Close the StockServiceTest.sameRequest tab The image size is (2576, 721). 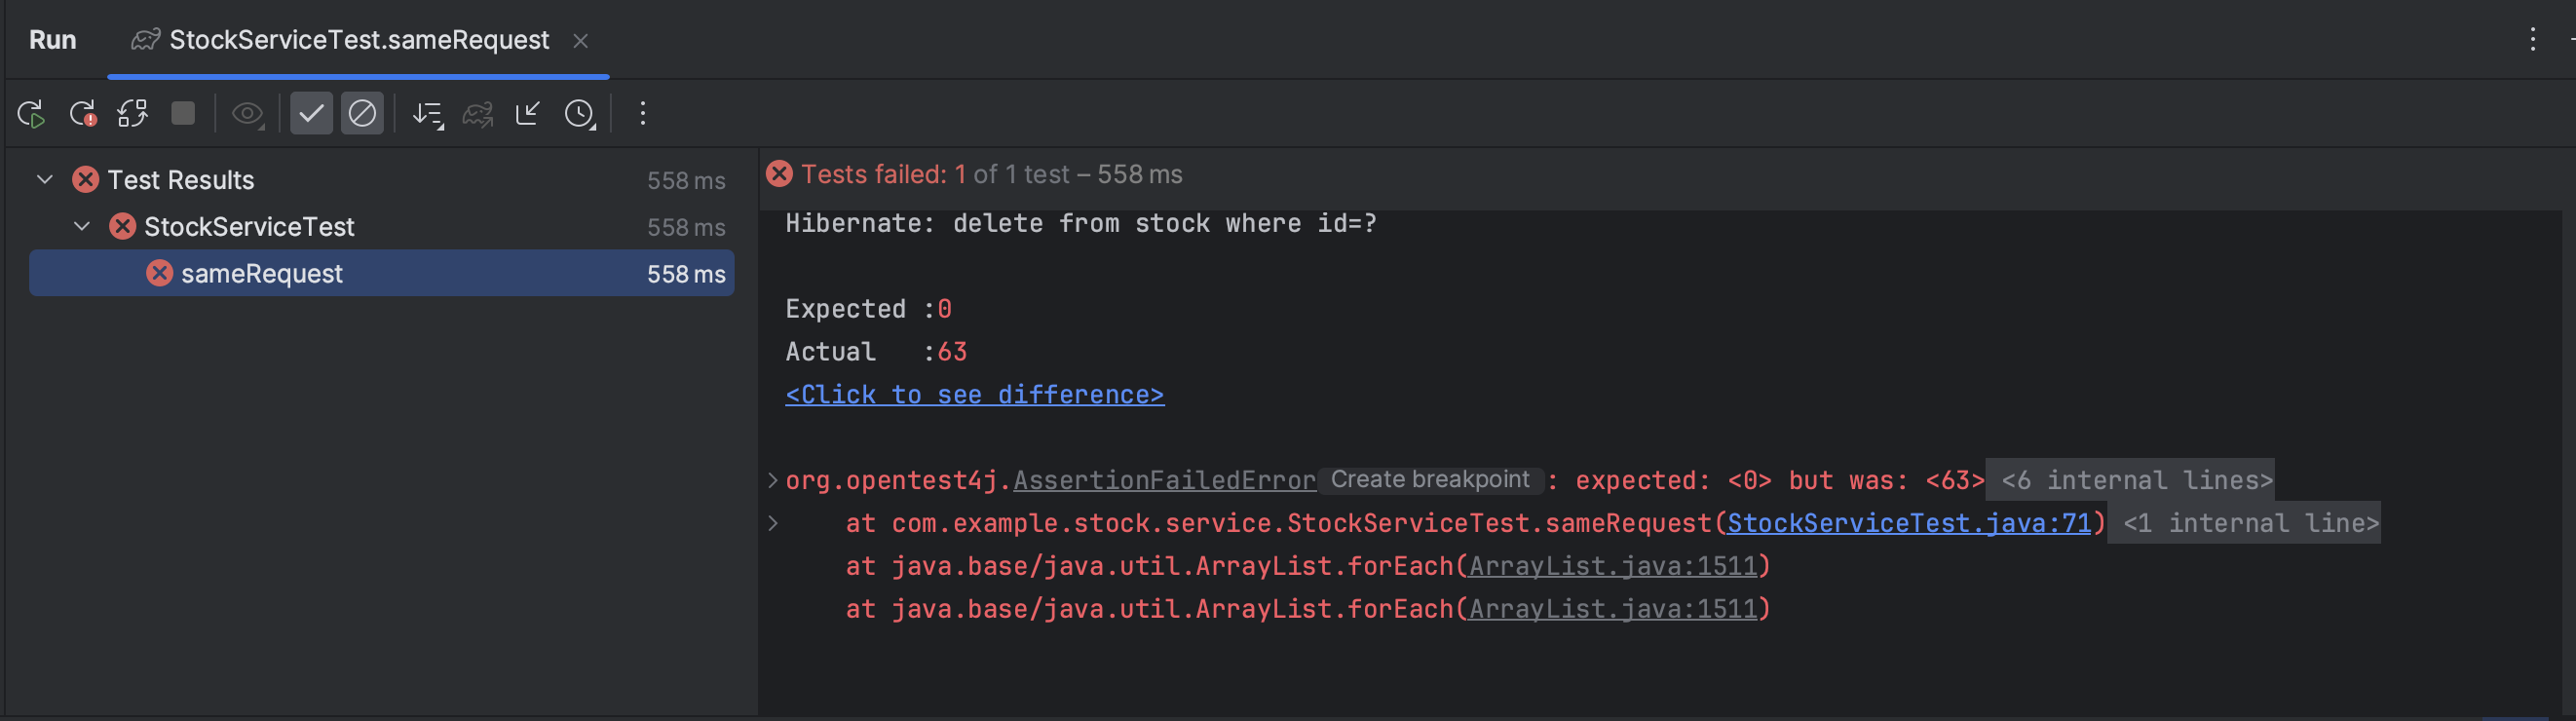(x=580, y=41)
